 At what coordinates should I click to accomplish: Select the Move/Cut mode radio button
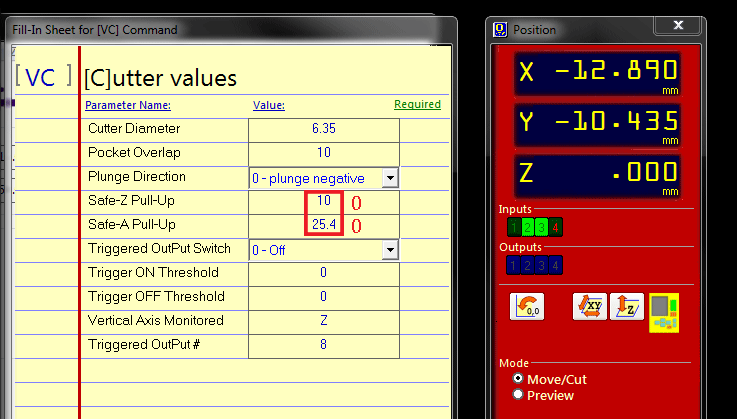[x=518, y=379]
